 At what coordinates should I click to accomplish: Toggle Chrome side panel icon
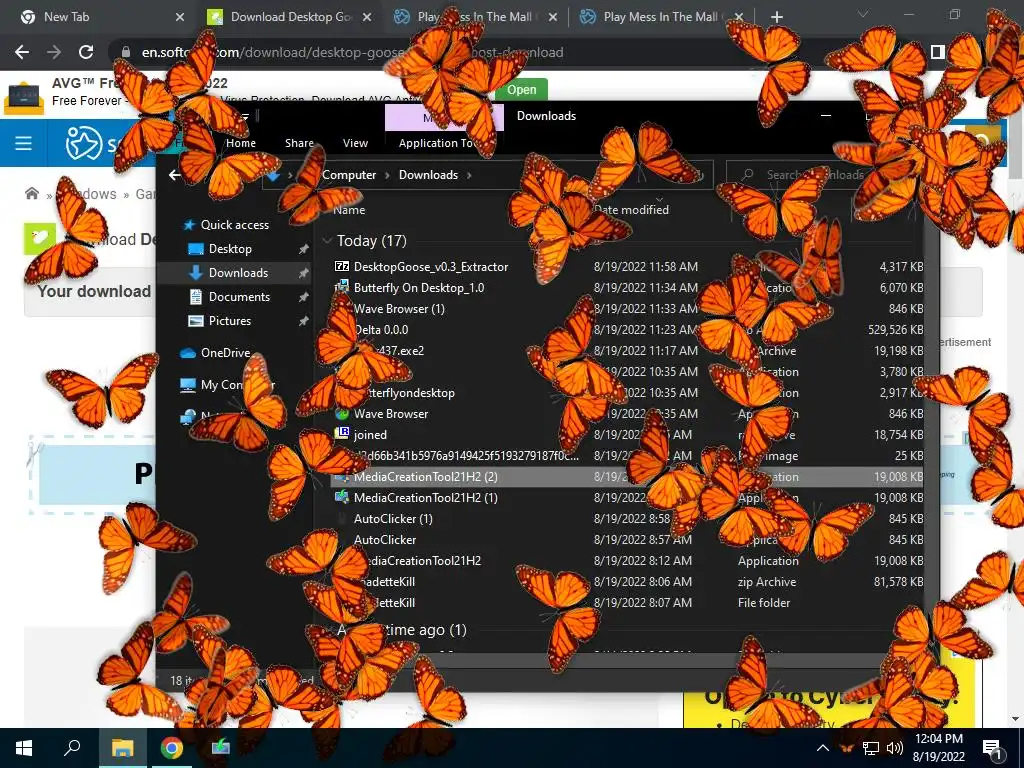[938, 52]
